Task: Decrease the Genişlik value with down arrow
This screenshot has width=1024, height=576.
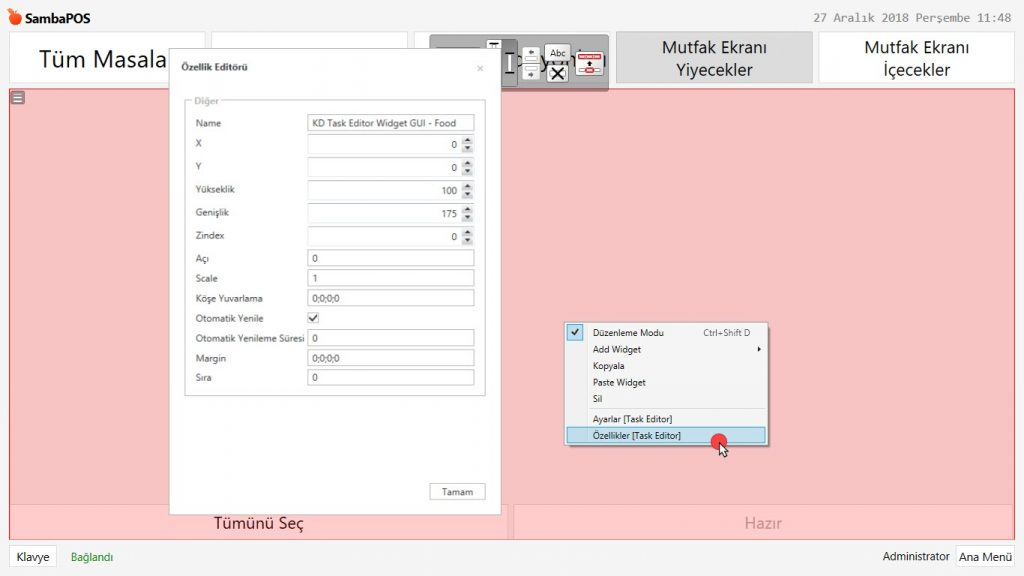Action: point(467,218)
